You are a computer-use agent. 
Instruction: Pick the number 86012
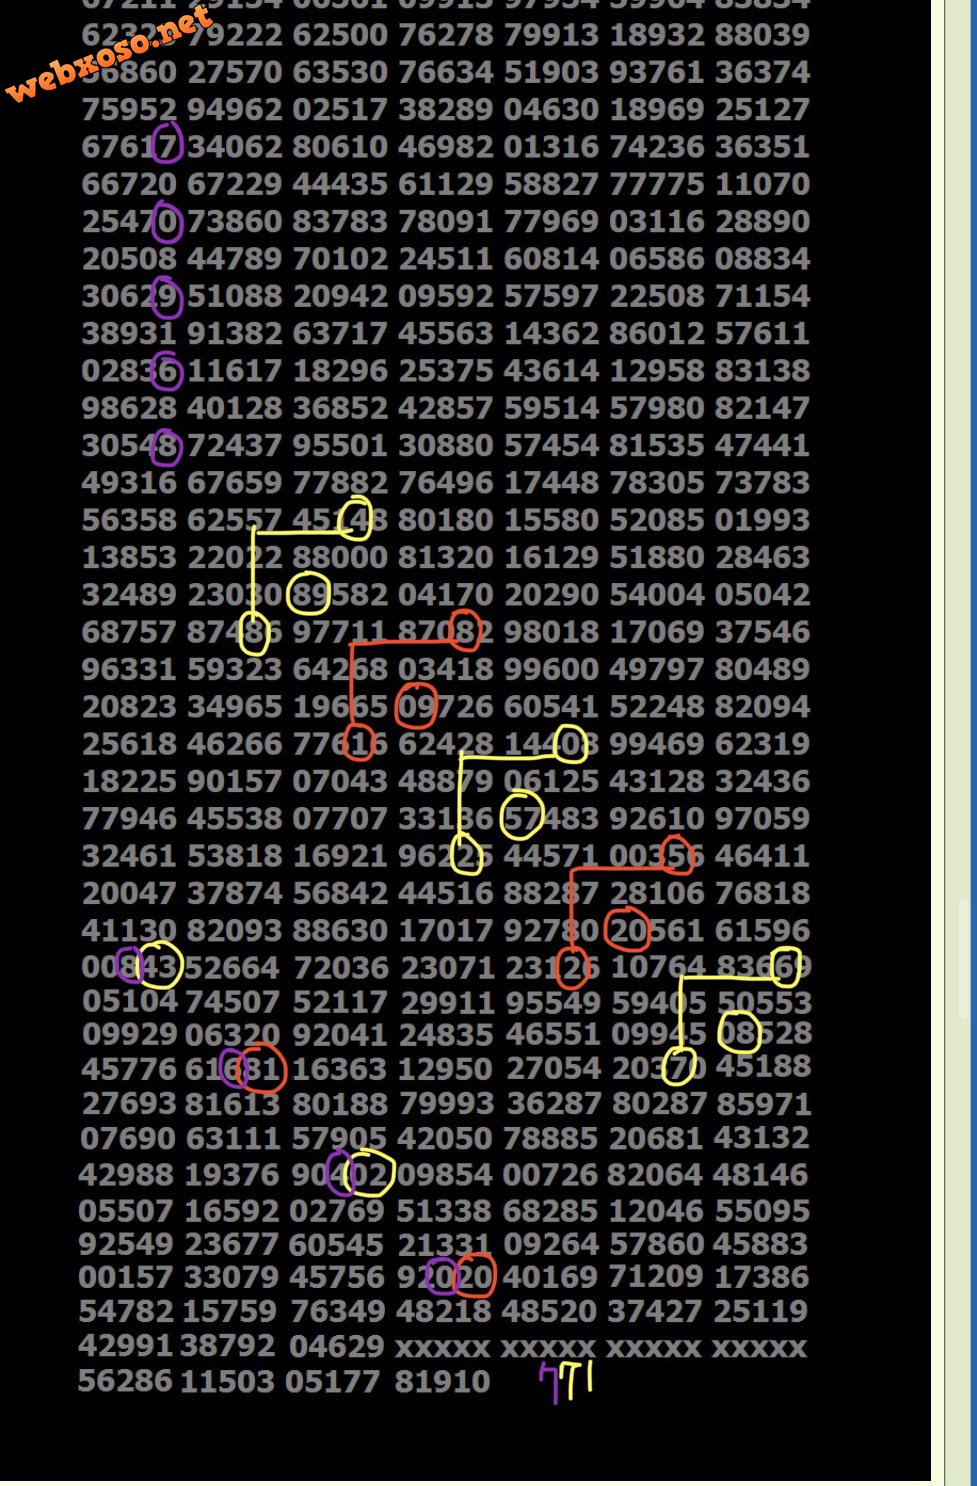(x=657, y=333)
